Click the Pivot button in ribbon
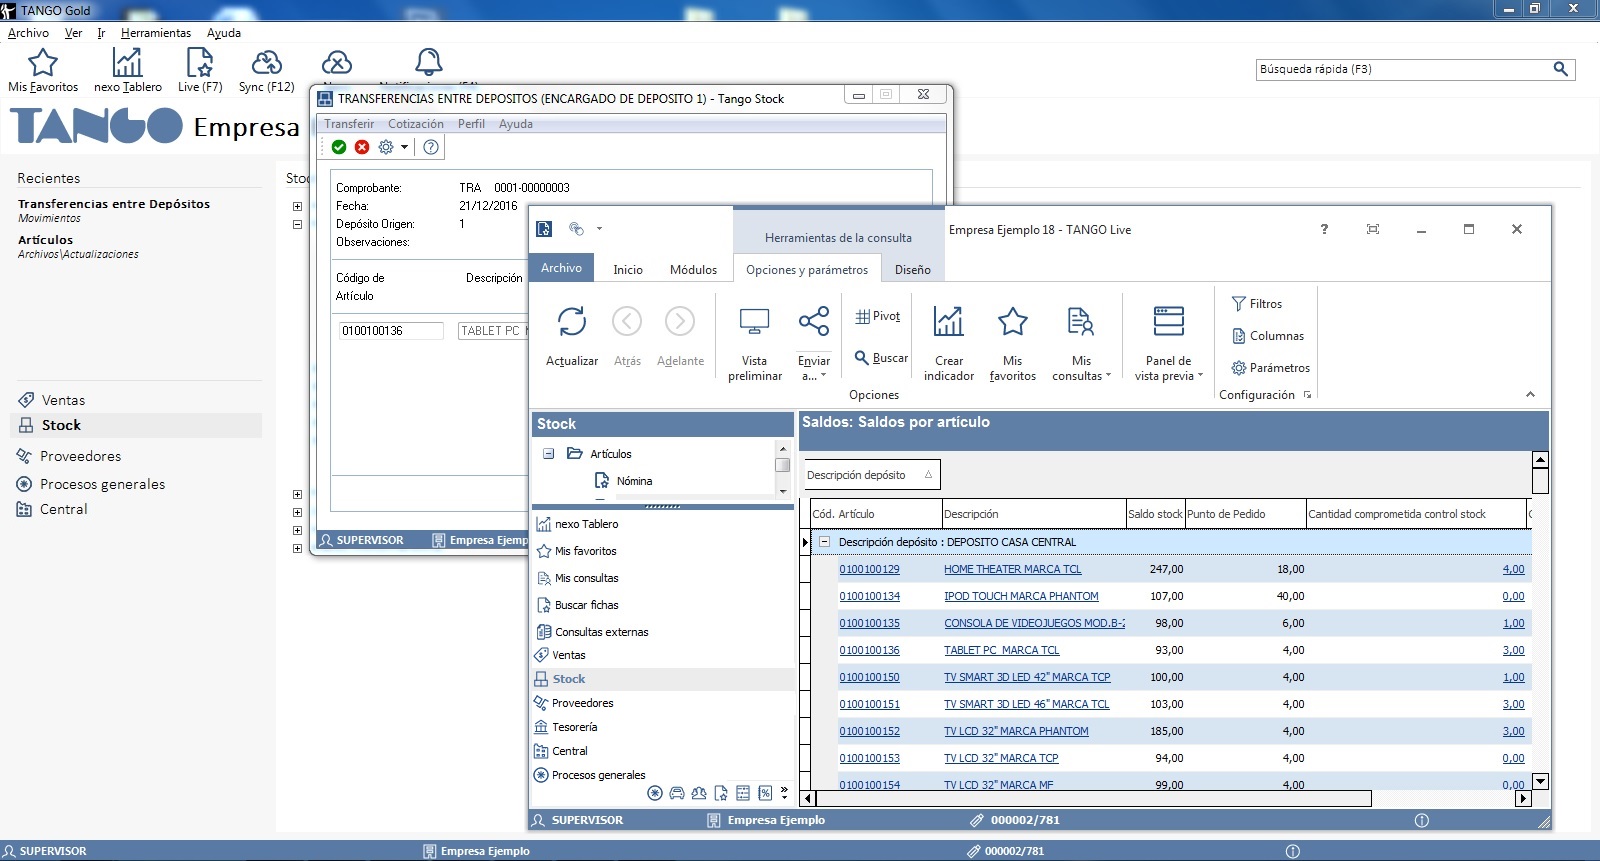The image size is (1600, 861). pos(878,316)
